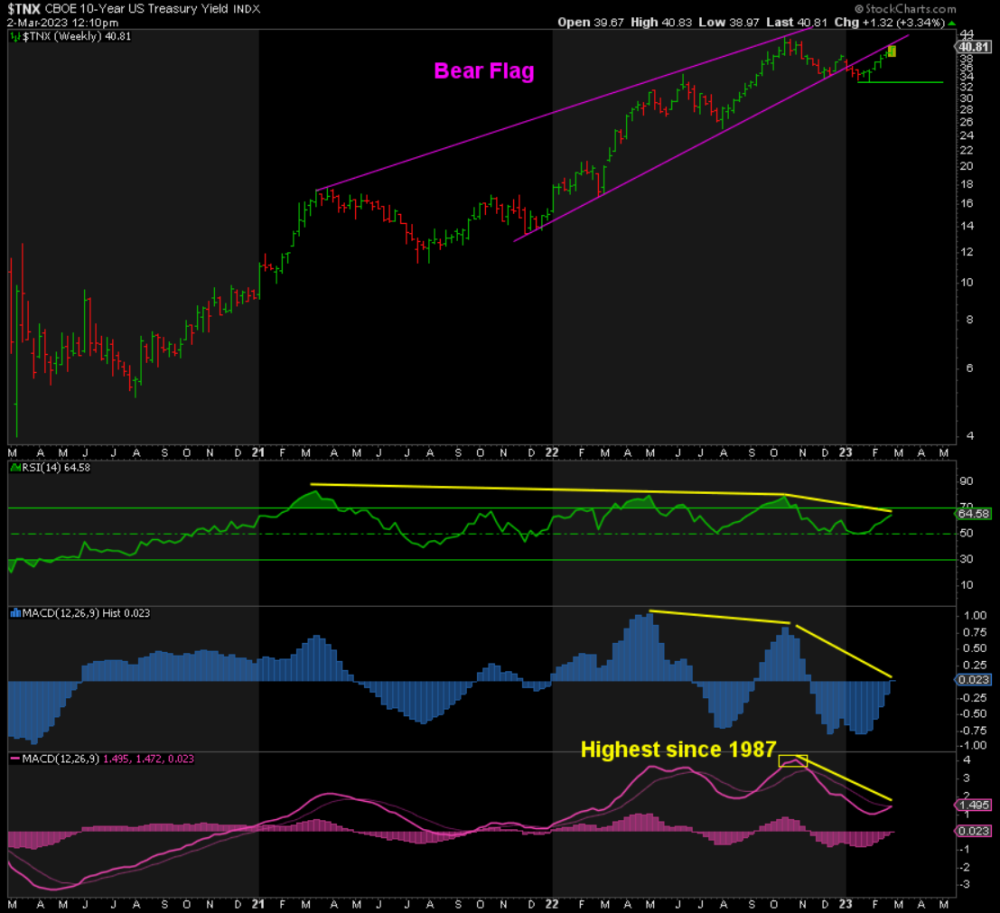Click the '1.495, 1.472, 0.023' MACD legend values
Viewport: 1000px width, 913px height.
[x=148, y=759]
